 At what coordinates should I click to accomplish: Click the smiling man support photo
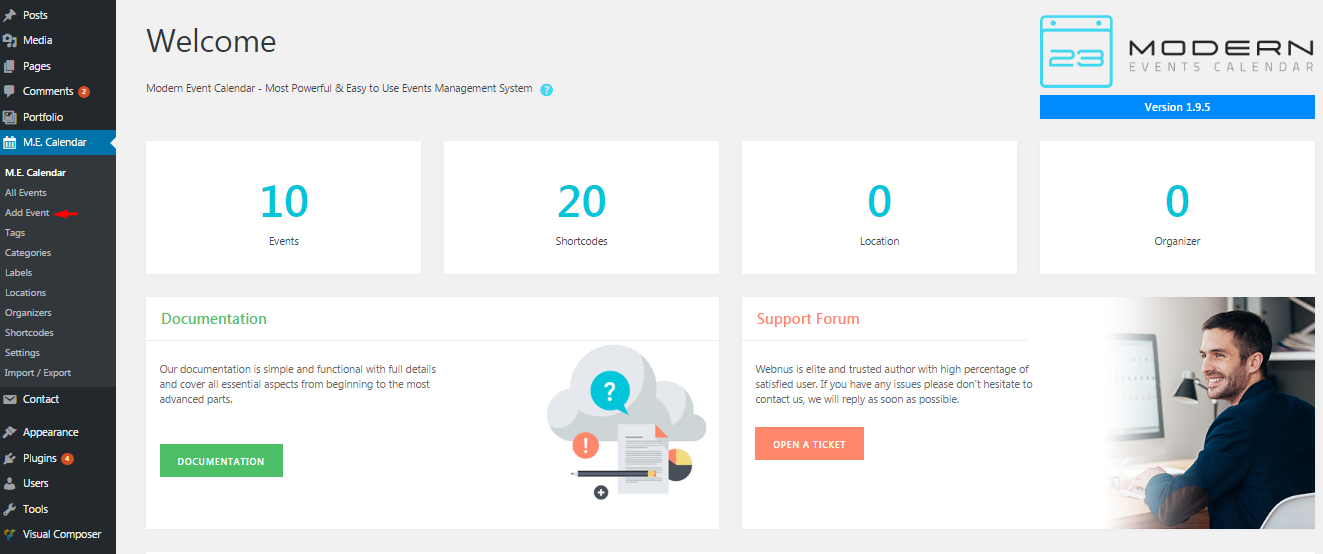tap(1210, 413)
